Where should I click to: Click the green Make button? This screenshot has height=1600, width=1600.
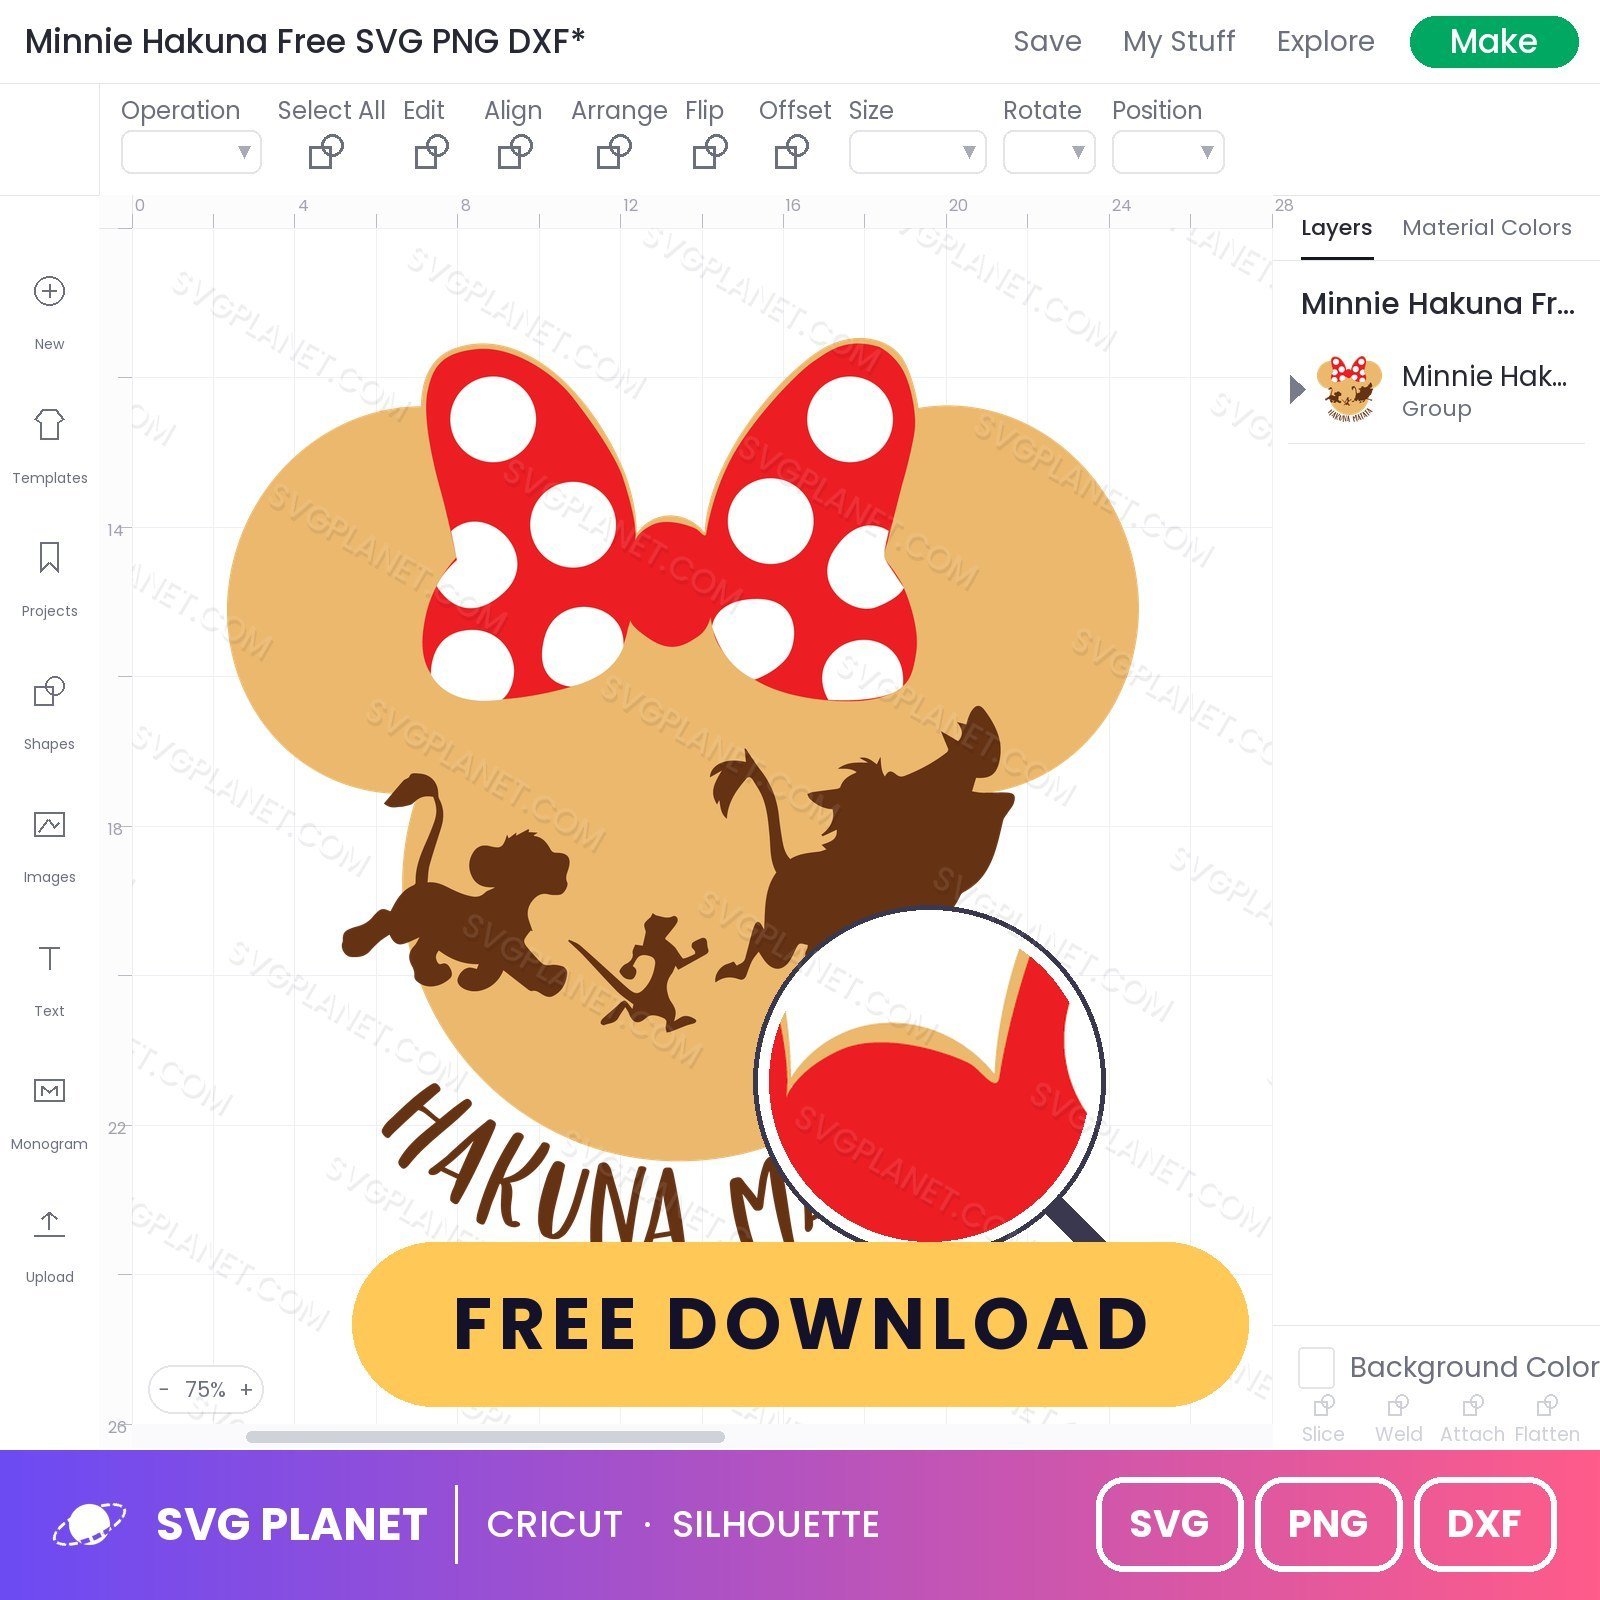click(1494, 42)
